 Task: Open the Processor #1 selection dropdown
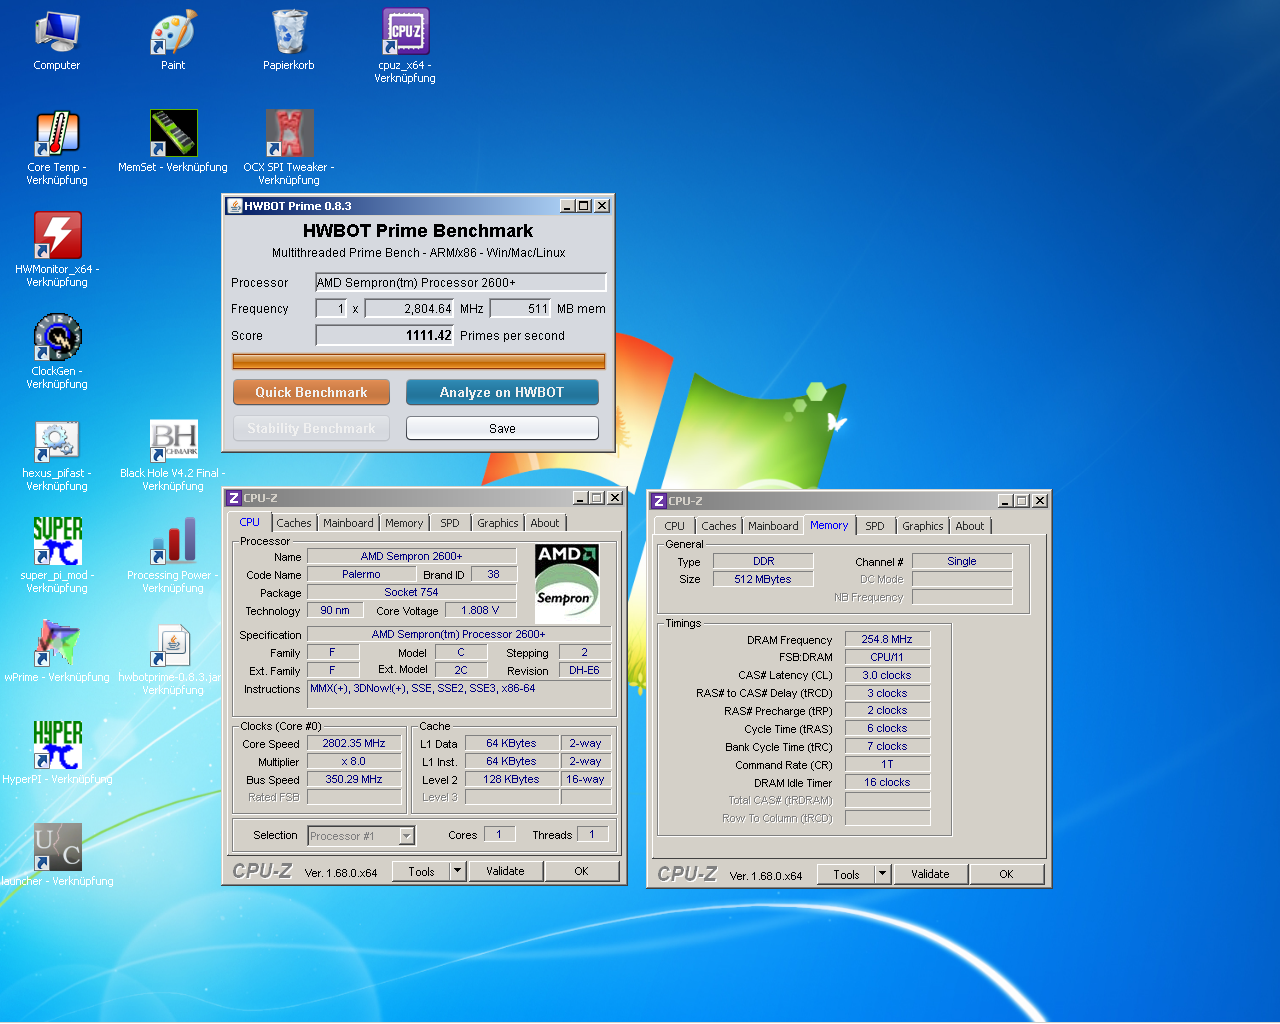coord(361,836)
